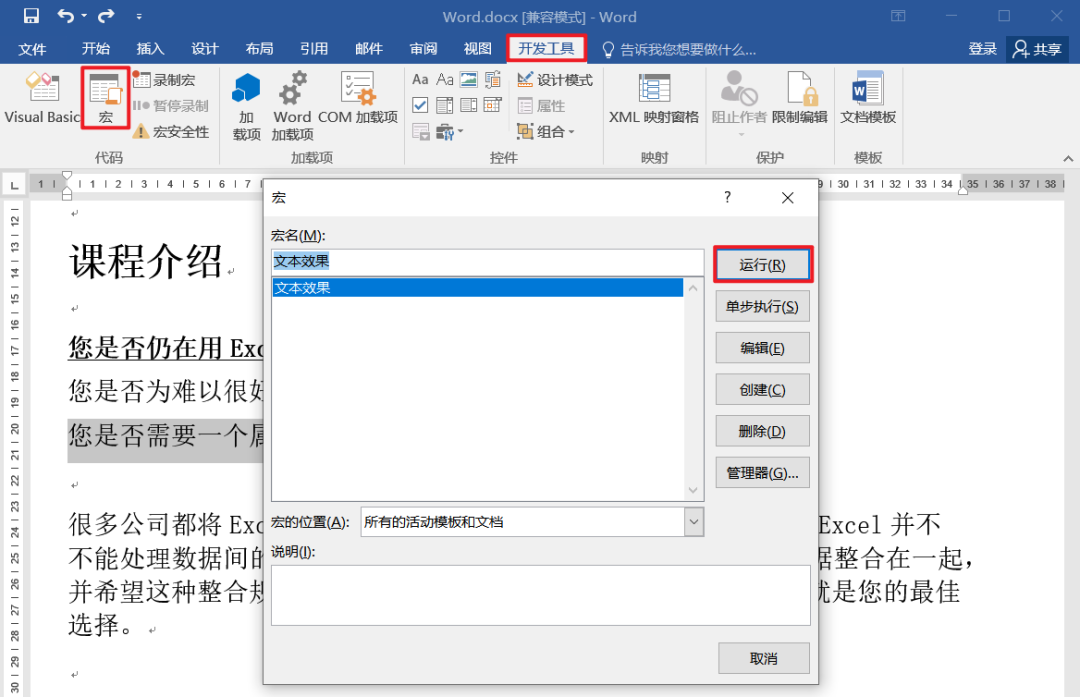Click 单步执行(S) button
This screenshot has height=697, width=1080.
tap(762, 306)
